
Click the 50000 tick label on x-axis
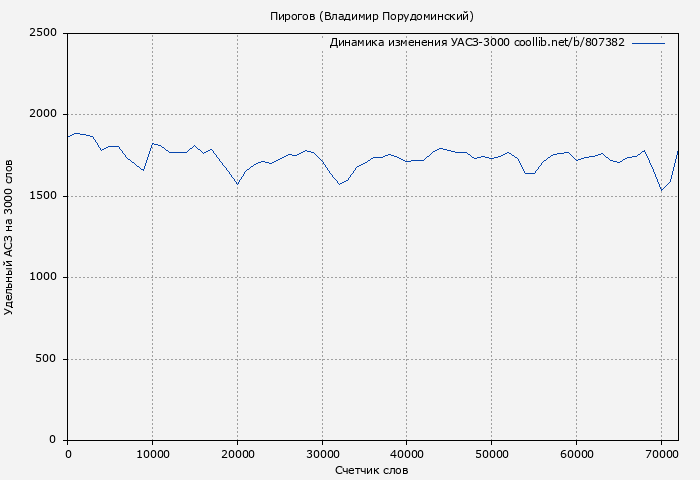click(492, 454)
